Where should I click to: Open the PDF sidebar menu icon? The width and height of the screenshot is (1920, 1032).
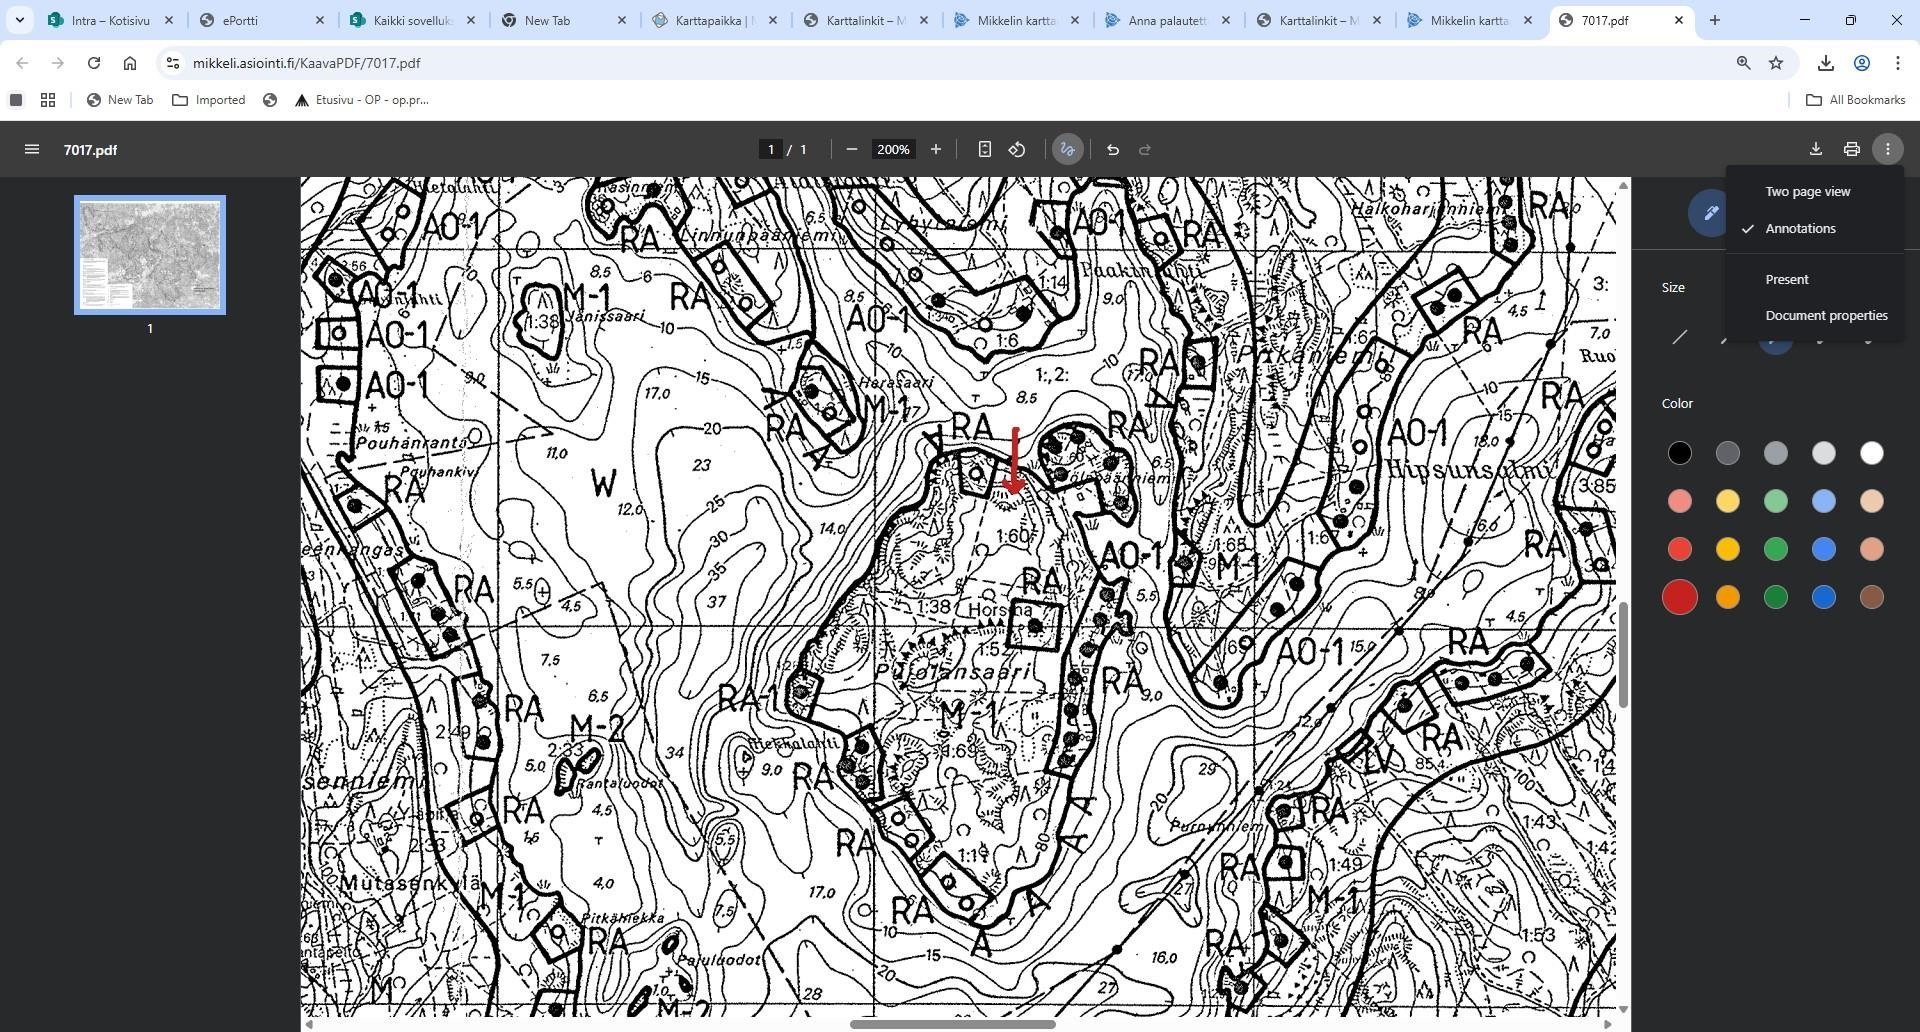pyautogui.click(x=32, y=149)
